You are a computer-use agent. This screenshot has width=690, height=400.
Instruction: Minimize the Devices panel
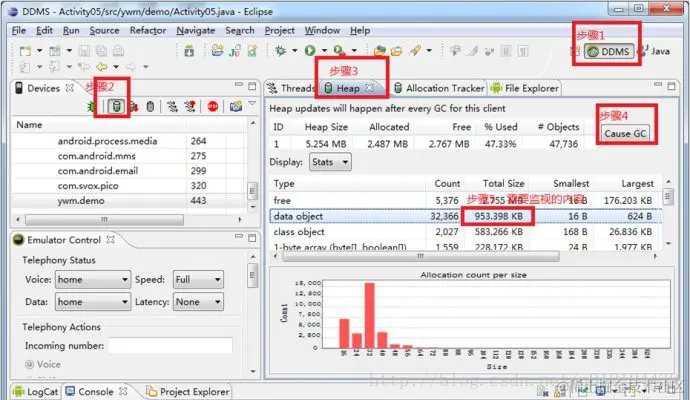point(239,85)
